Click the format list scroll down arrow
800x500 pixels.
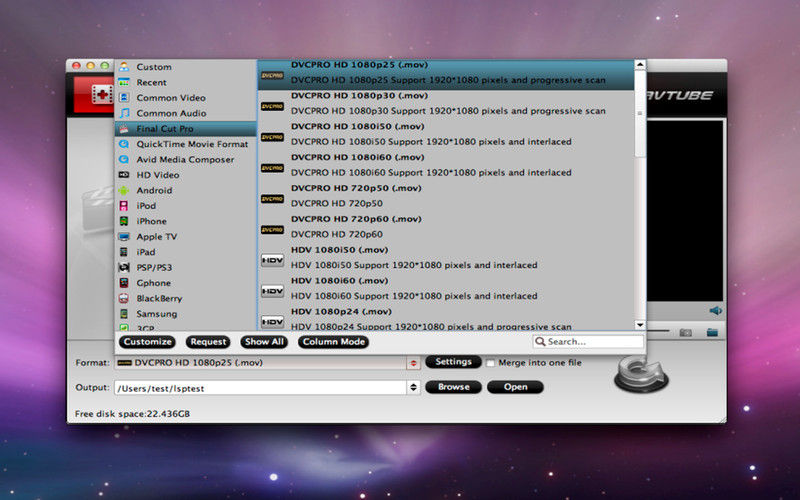coord(640,324)
